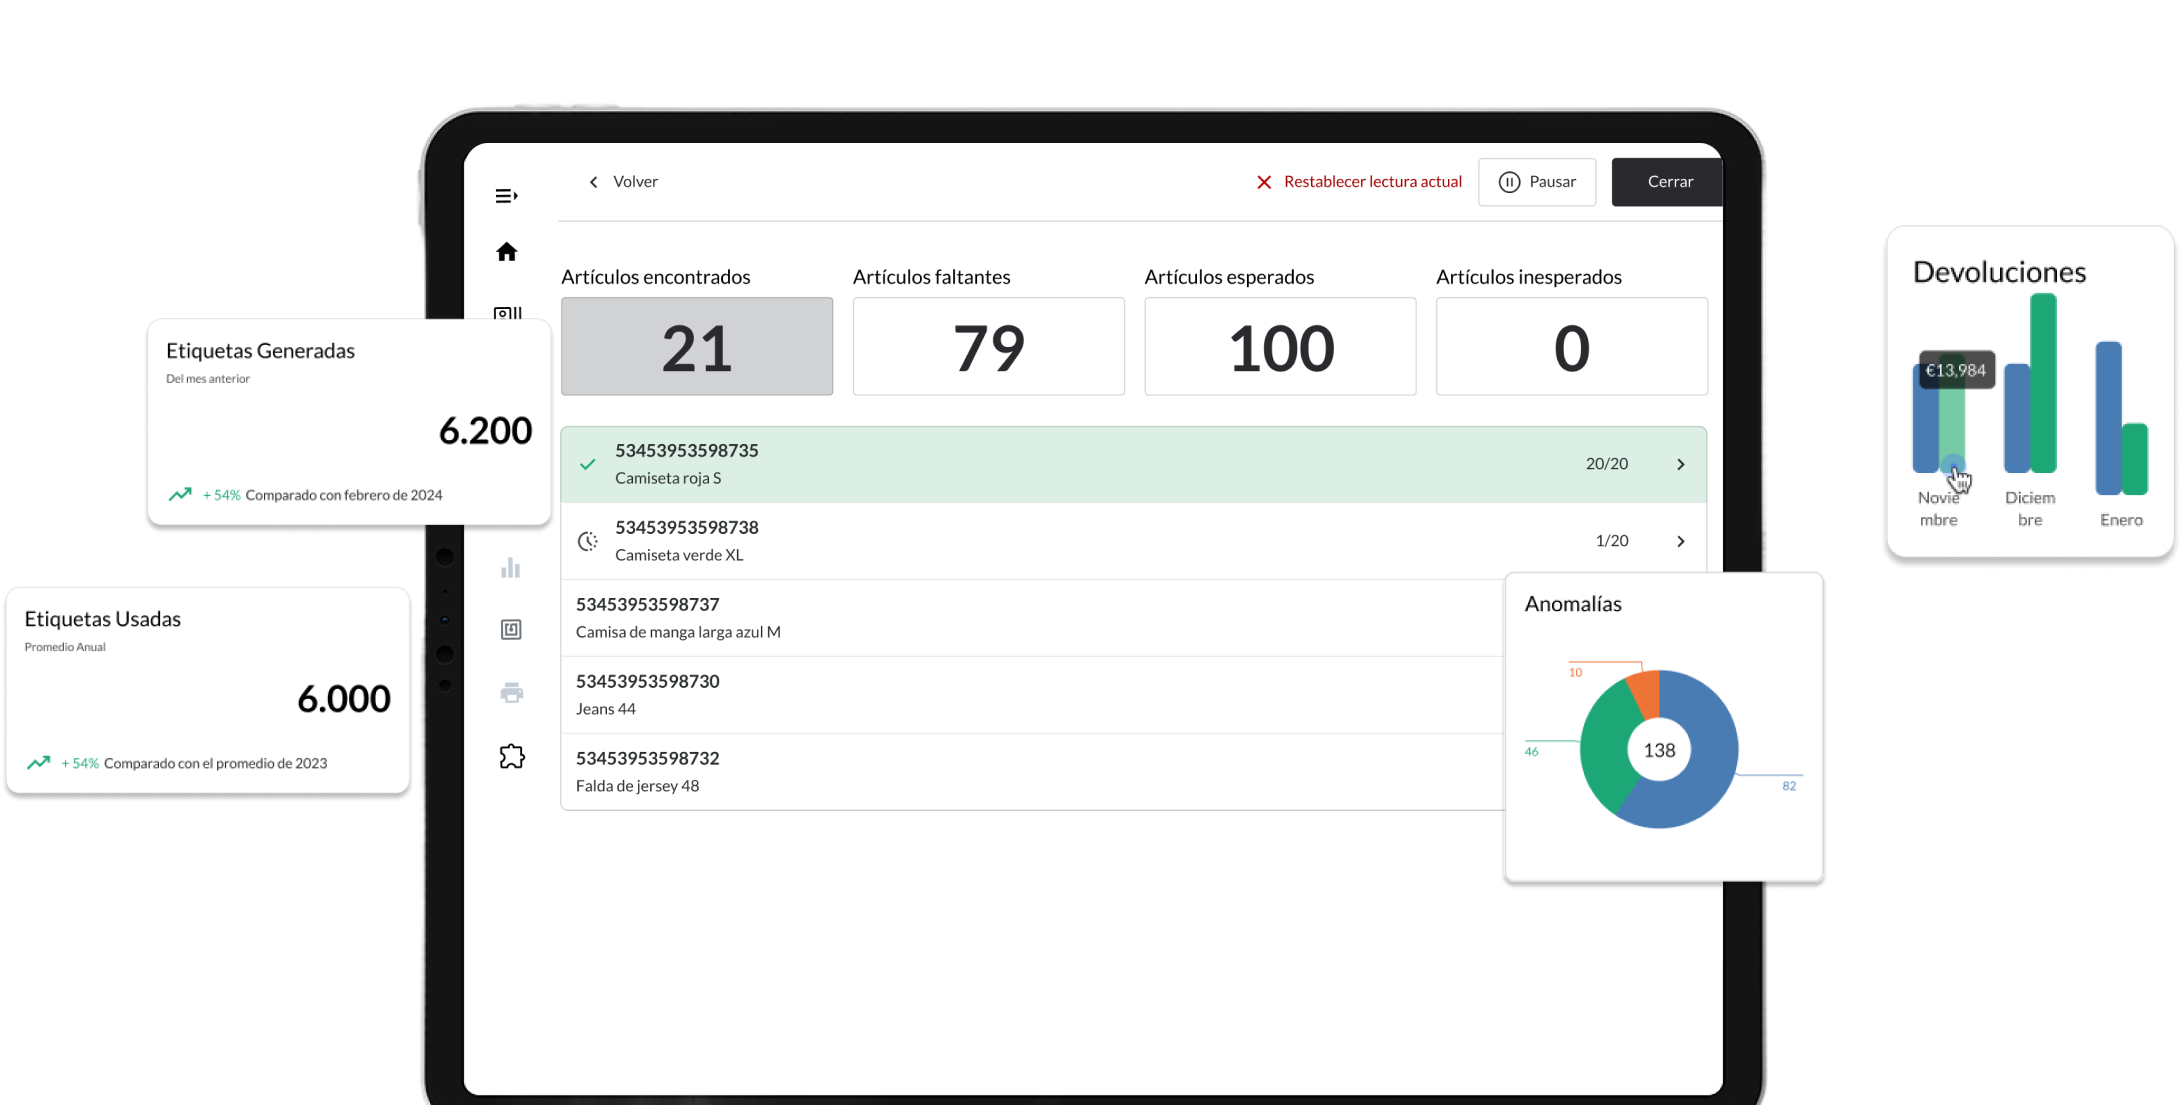This screenshot has height=1105, width=2180.
Task: Expand the Camiseta verde XL row chevron
Action: coord(1680,541)
